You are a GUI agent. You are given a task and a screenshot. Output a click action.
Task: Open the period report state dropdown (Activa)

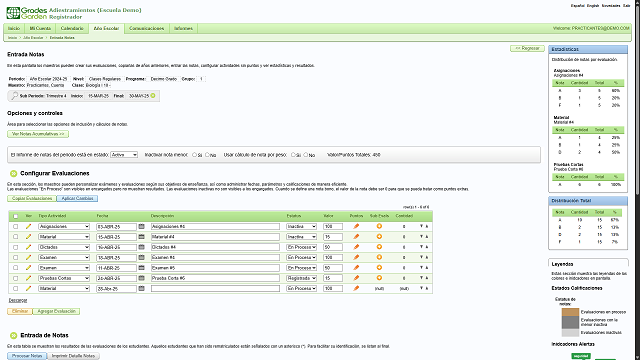pos(124,155)
